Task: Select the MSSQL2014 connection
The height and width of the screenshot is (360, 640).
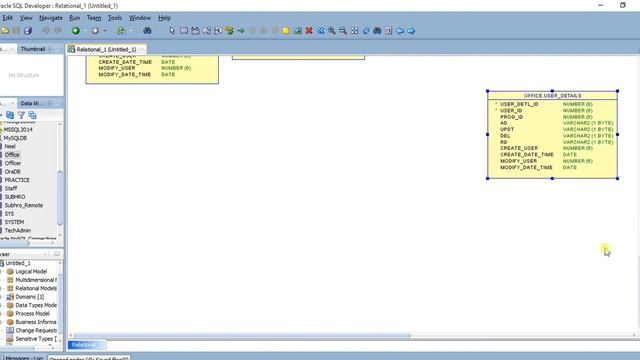Action: [x=18, y=129]
